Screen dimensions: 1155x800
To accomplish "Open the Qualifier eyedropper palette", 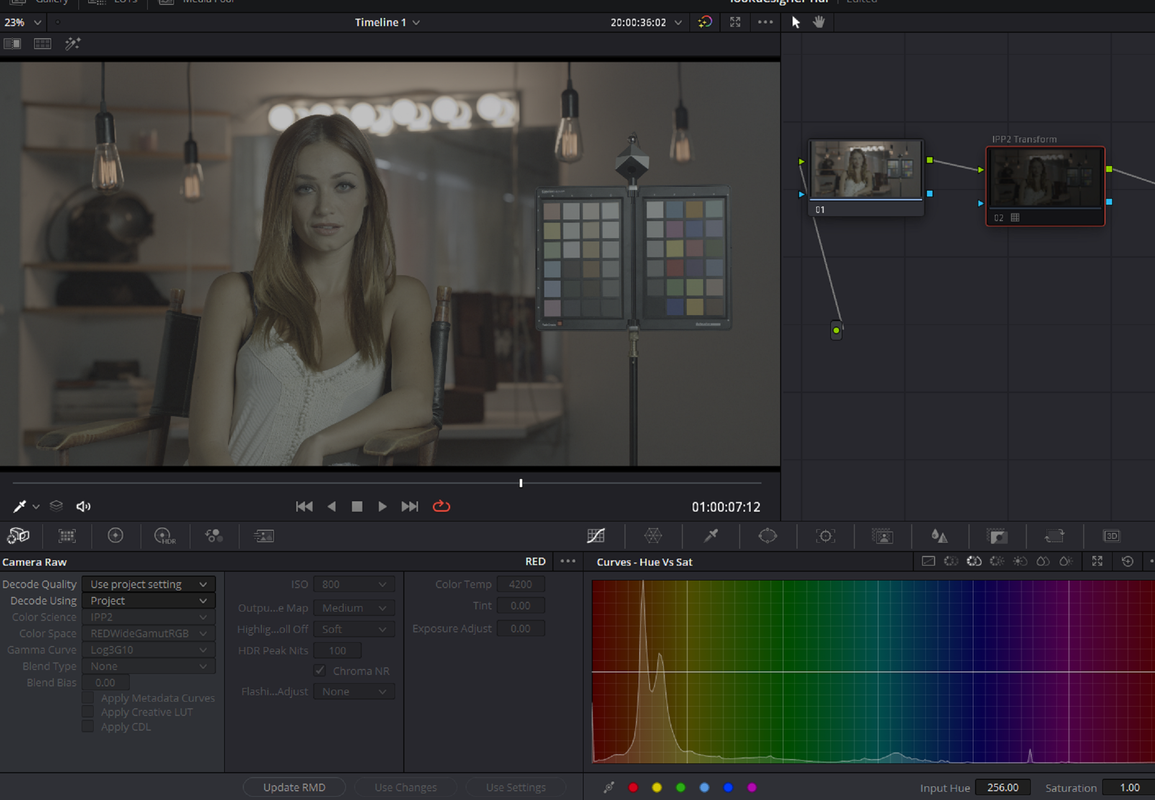I will click(x=711, y=536).
